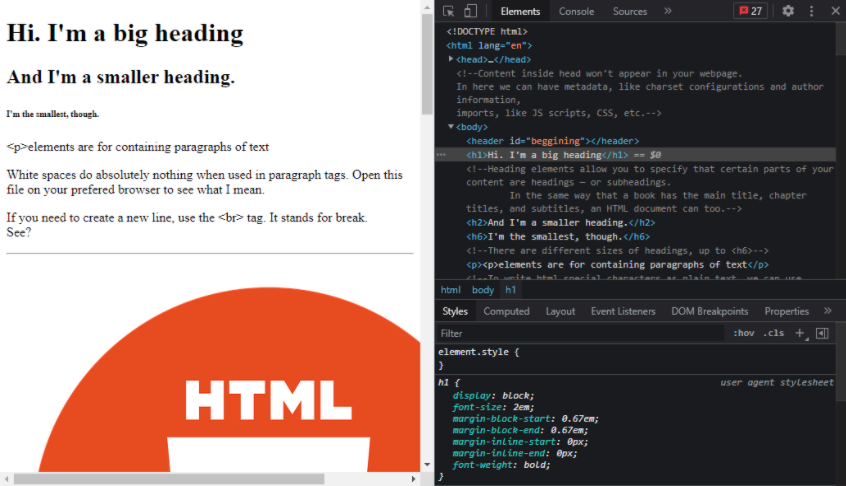Activate the inspect element picker icon

tap(448, 11)
